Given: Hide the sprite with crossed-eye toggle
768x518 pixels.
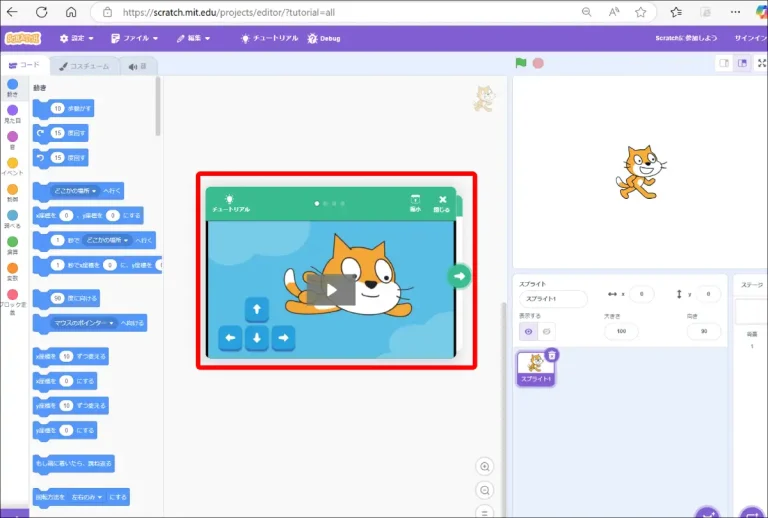Looking at the screenshot, I should pos(547,331).
